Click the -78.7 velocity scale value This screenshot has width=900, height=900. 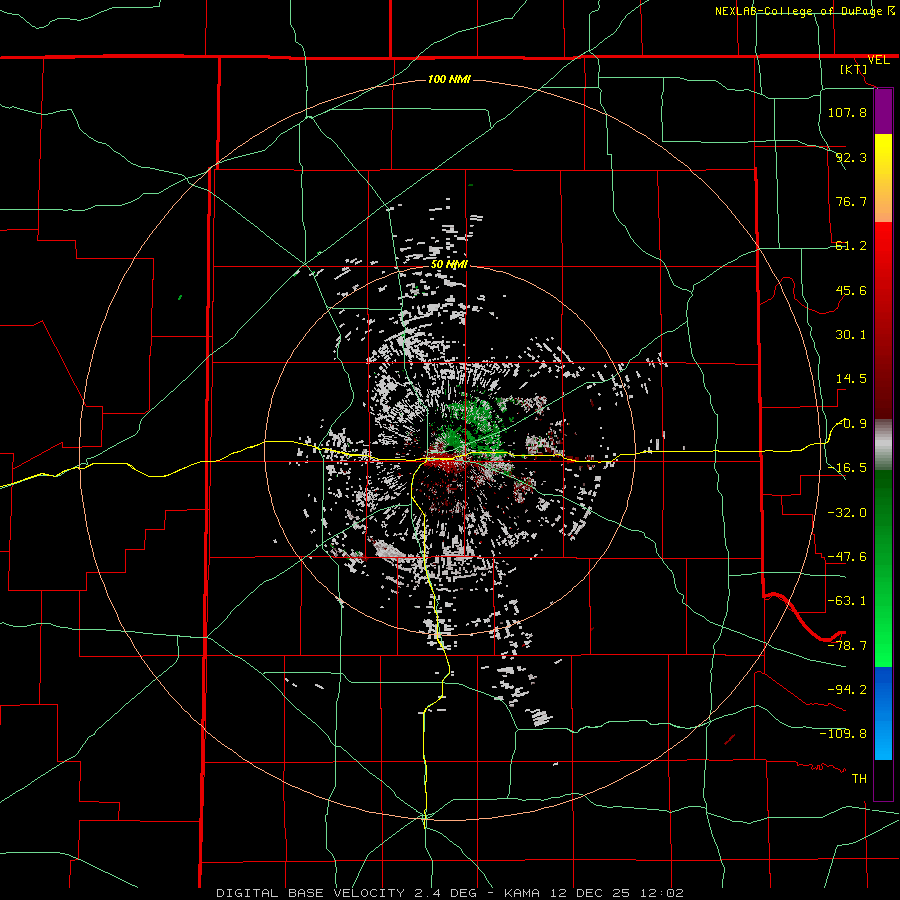point(847,646)
